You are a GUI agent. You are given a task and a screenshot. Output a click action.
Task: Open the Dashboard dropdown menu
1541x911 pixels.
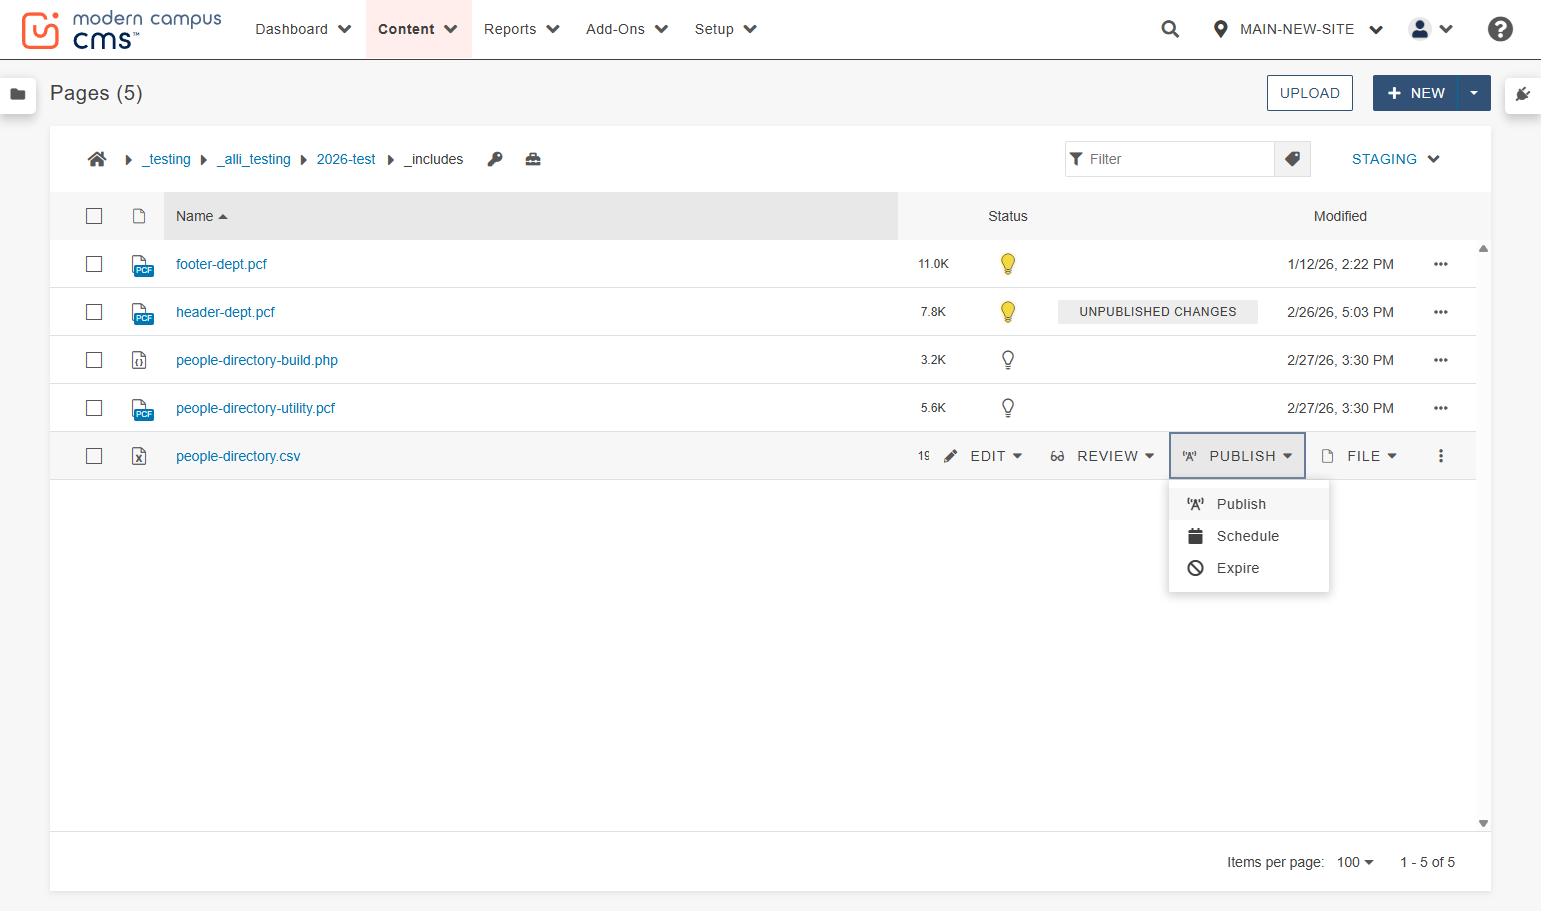coord(303,29)
